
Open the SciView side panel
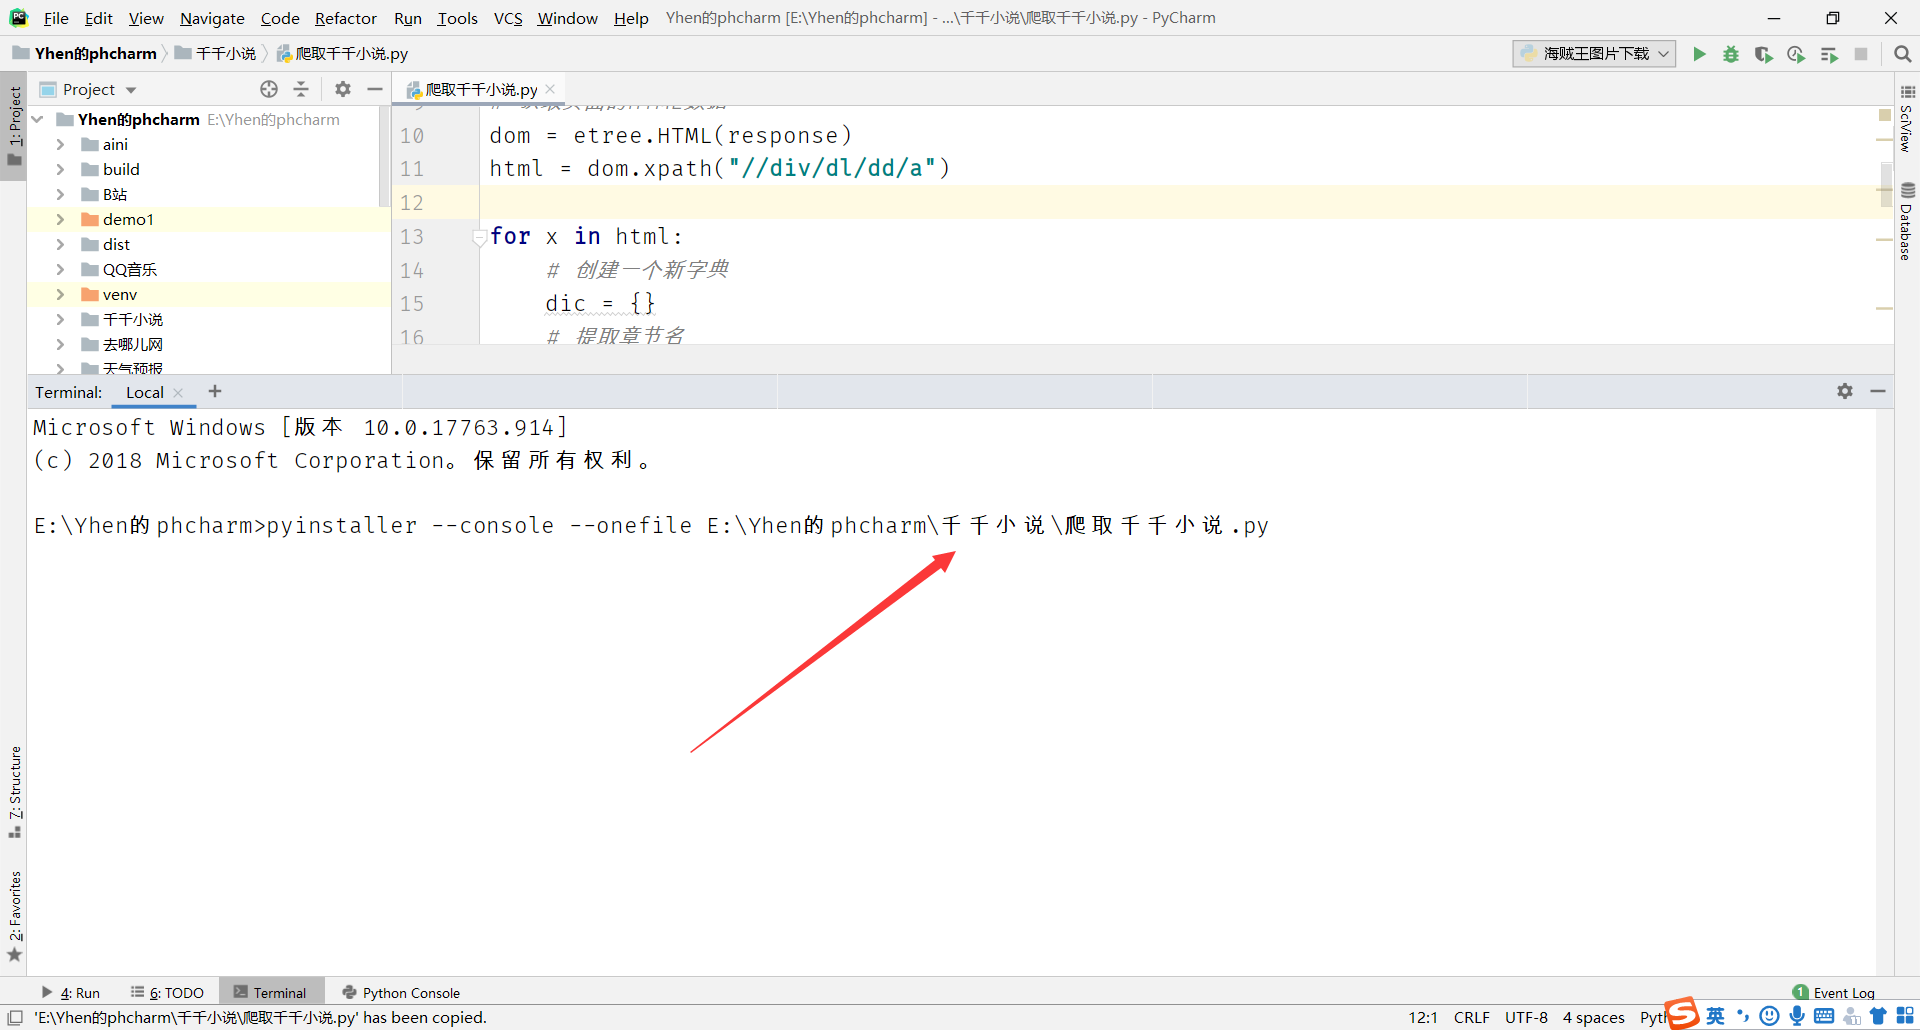(x=1906, y=120)
